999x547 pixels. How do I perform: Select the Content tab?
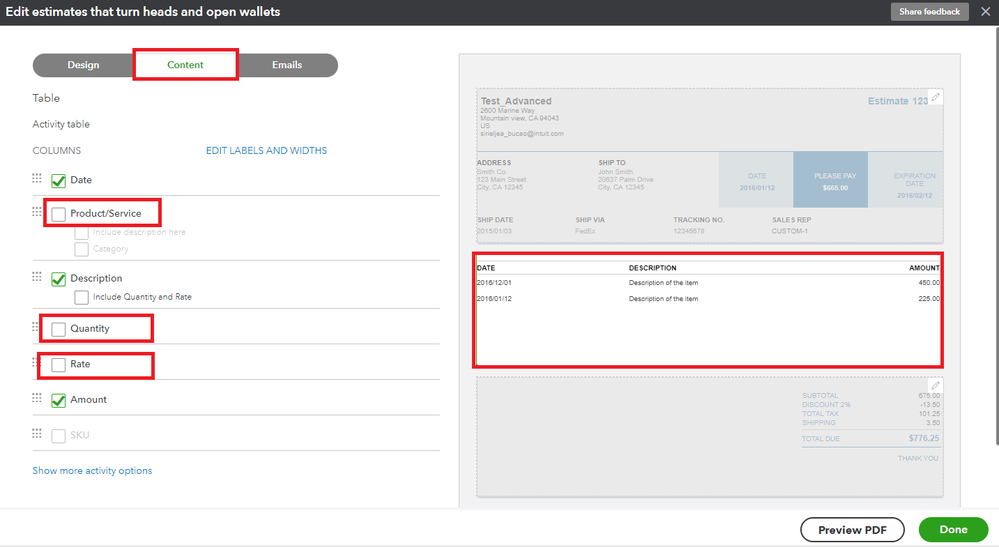coord(185,65)
